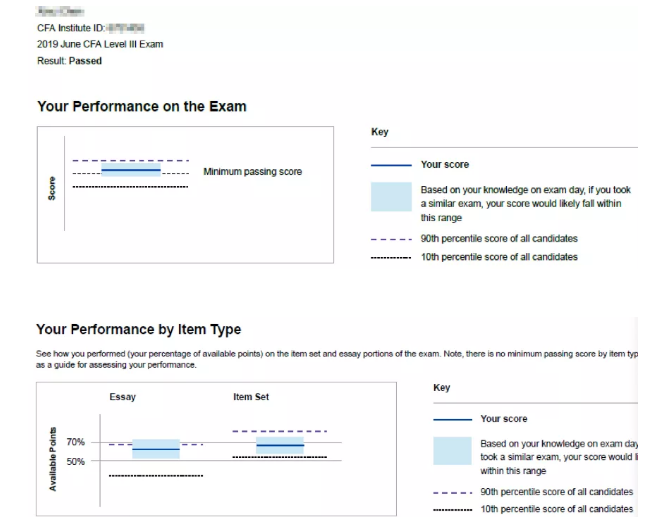Click the "Your Performance on the Exam" heading

141,106
